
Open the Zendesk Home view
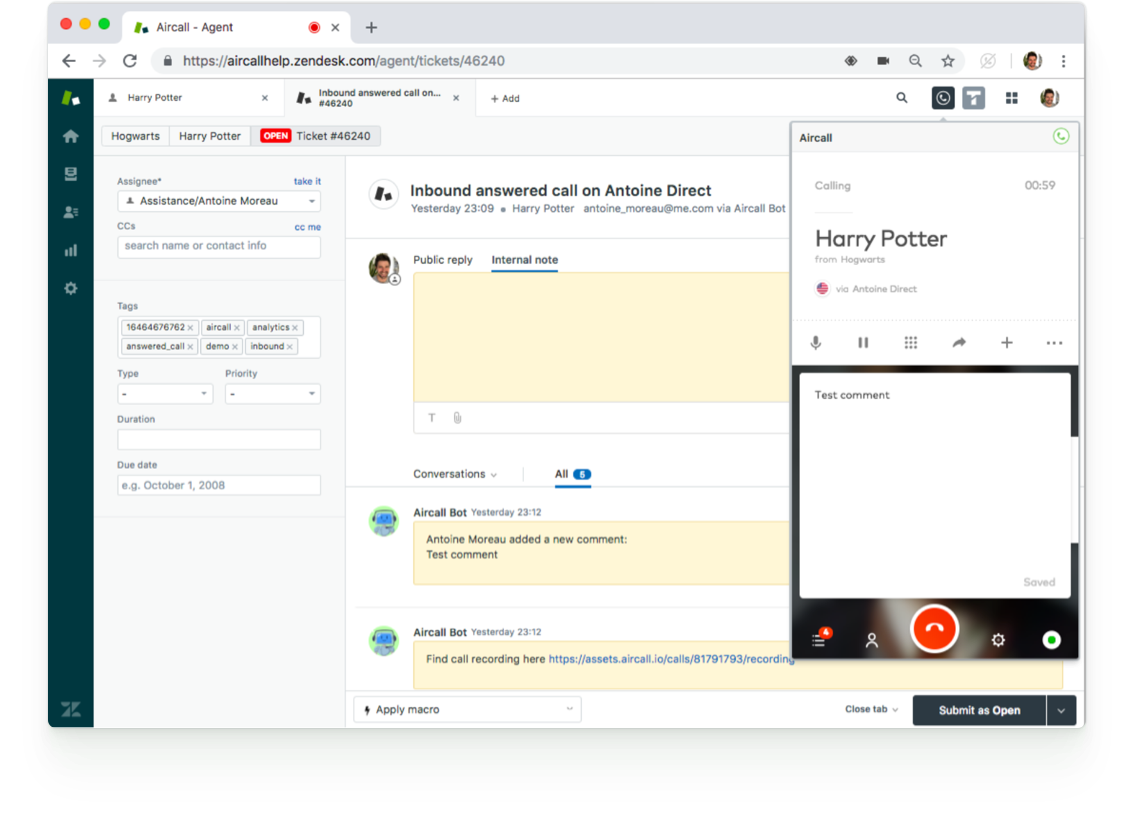pyautogui.click(x=70, y=136)
